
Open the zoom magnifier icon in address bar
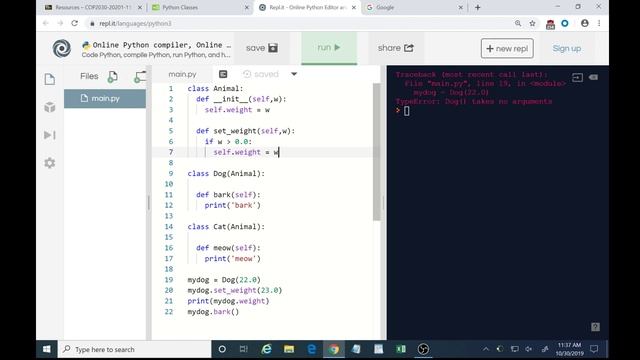click(518, 23)
